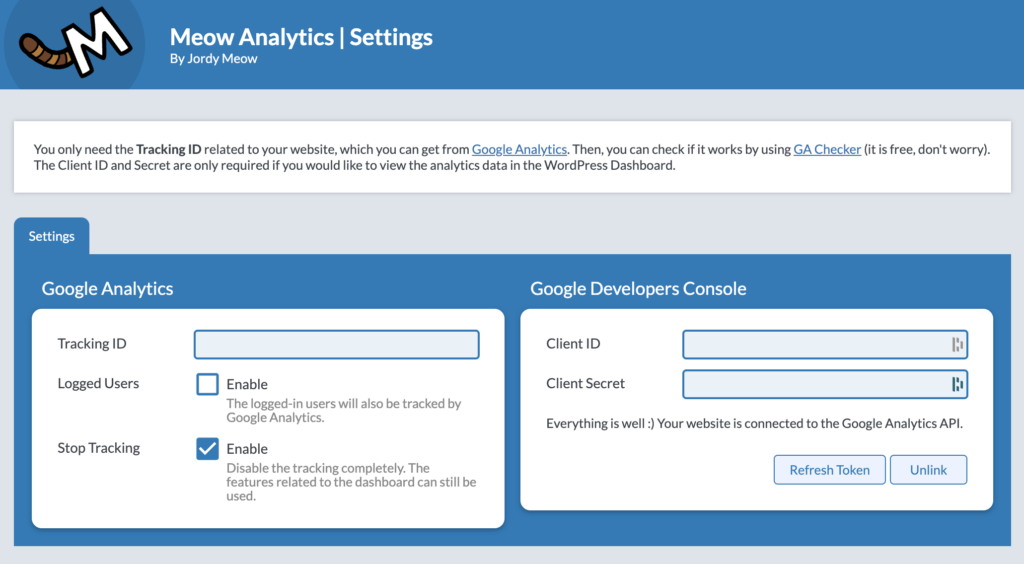Click the Unlink button
Screen dimensions: 1024x564
[928, 470]
